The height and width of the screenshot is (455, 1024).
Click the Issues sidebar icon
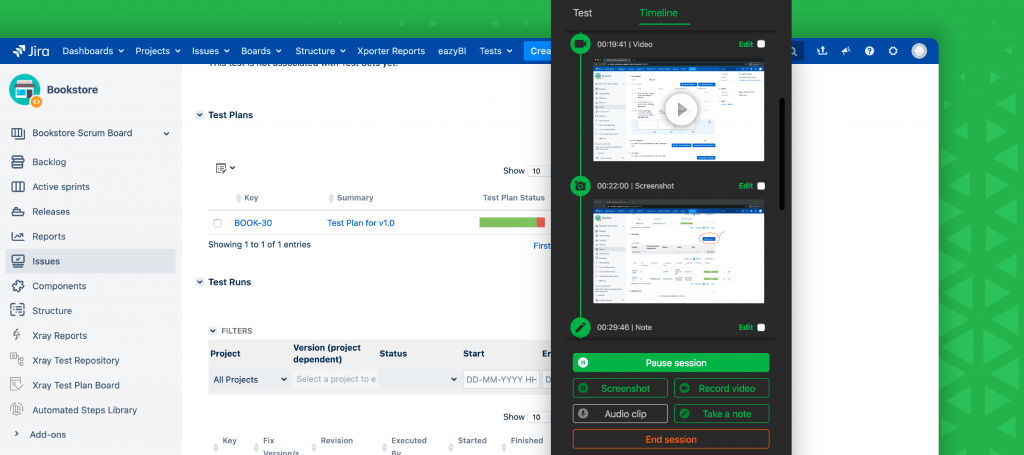pos(18,261)
